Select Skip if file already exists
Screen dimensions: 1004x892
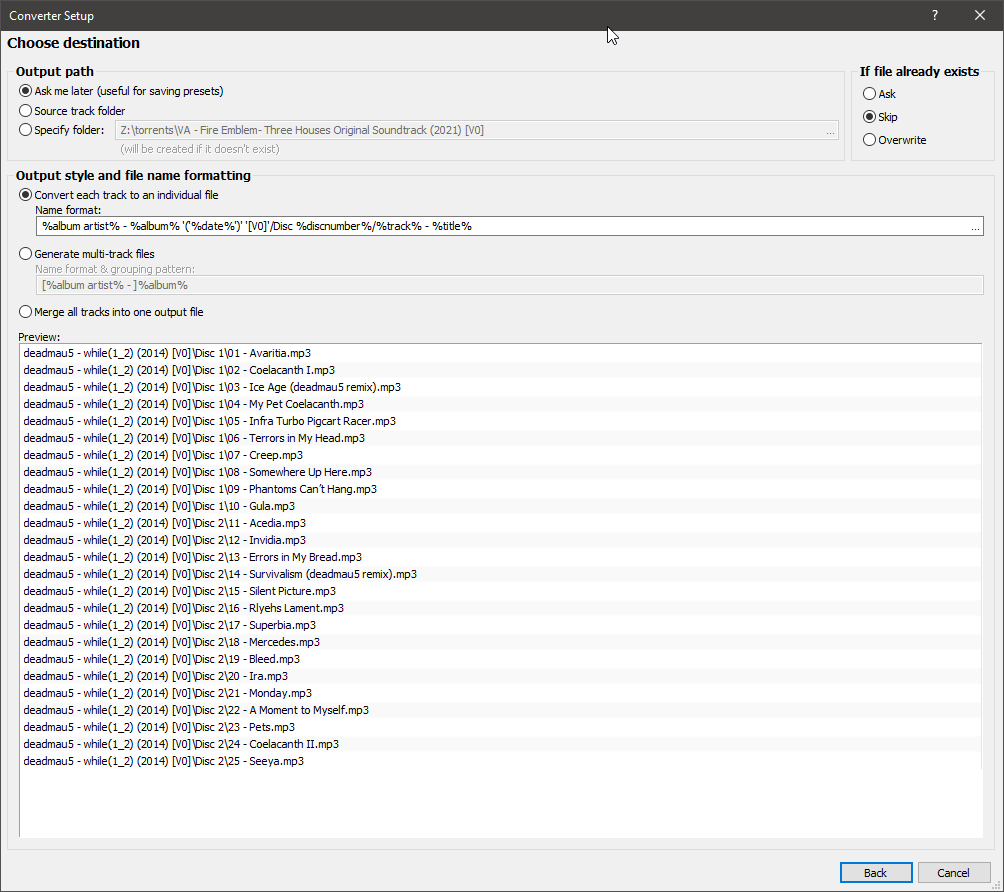point(869,117)
